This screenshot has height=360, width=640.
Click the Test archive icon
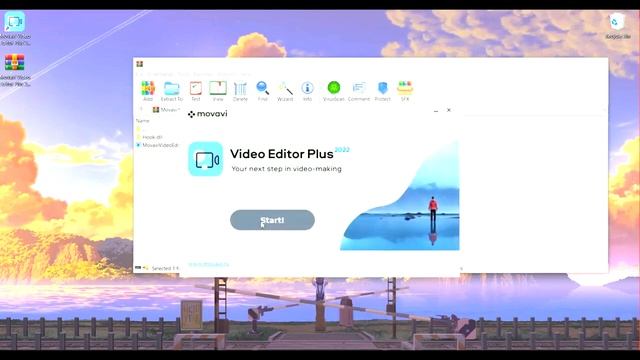point(196,91)
